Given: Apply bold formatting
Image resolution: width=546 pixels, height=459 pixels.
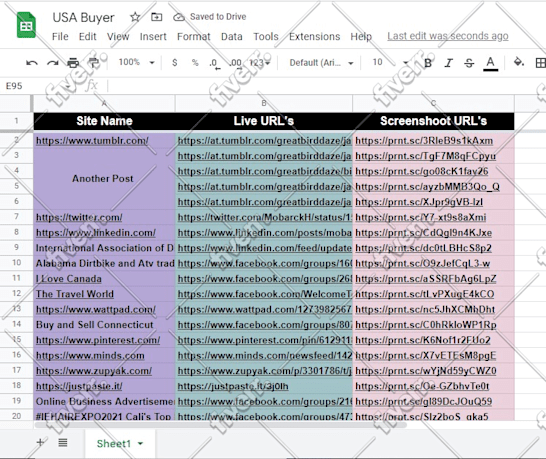Looking at the screenshot, I should (428, 63).
